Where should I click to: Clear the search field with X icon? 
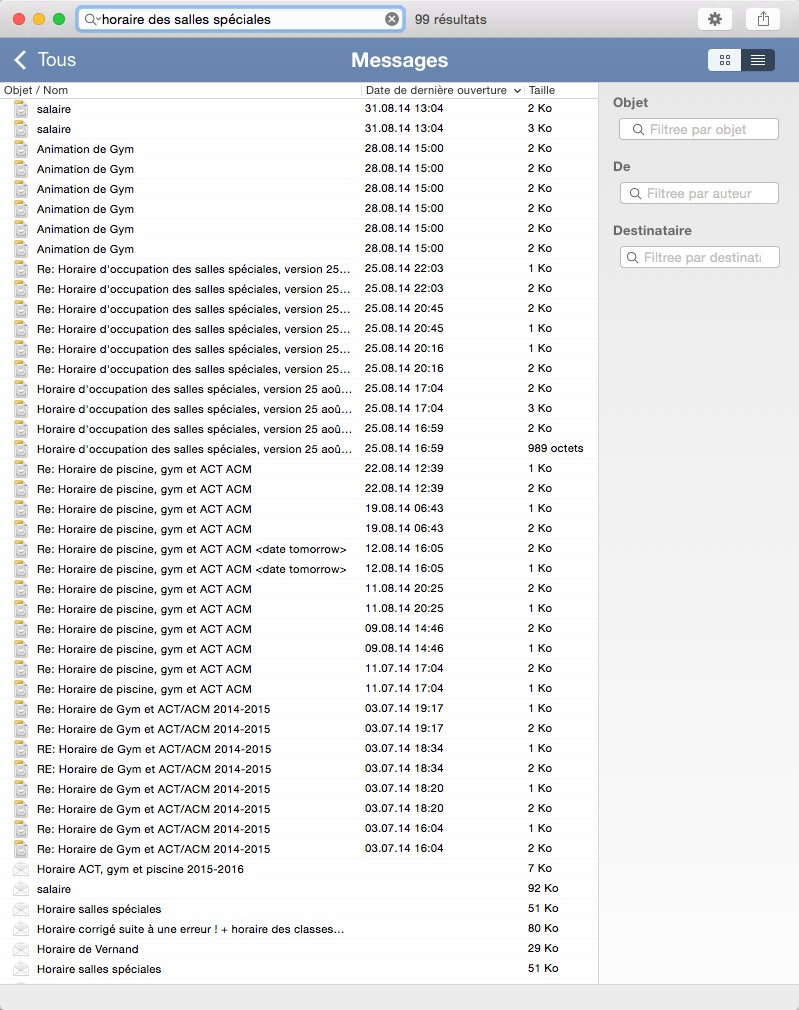click(x=391, y=19)
